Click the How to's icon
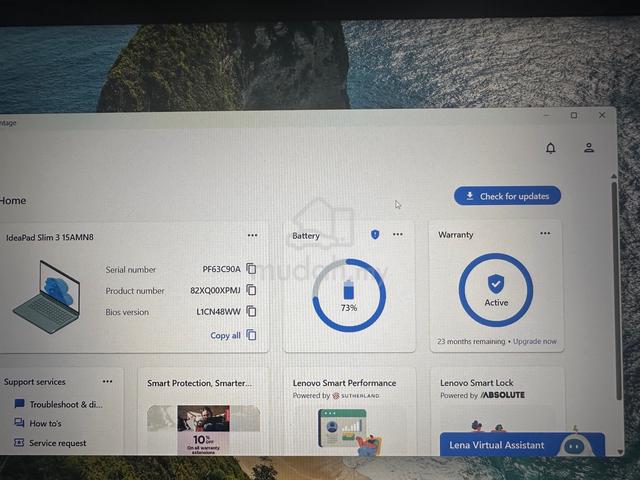 pos(19,422)
